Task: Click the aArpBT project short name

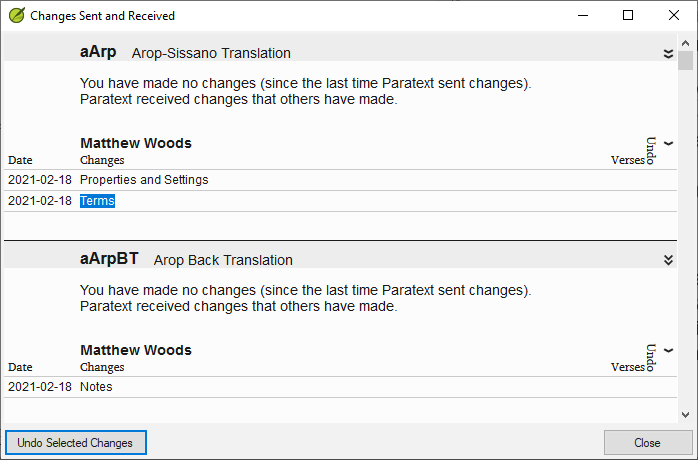Action: coord(109,259)
